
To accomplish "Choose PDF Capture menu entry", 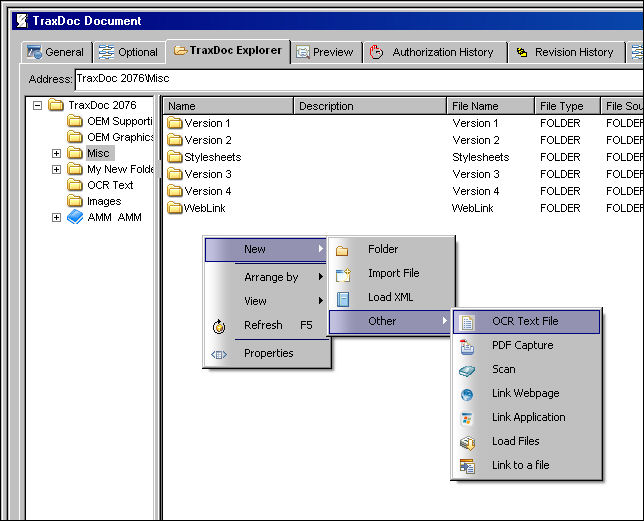I will (x=527, y=346).
